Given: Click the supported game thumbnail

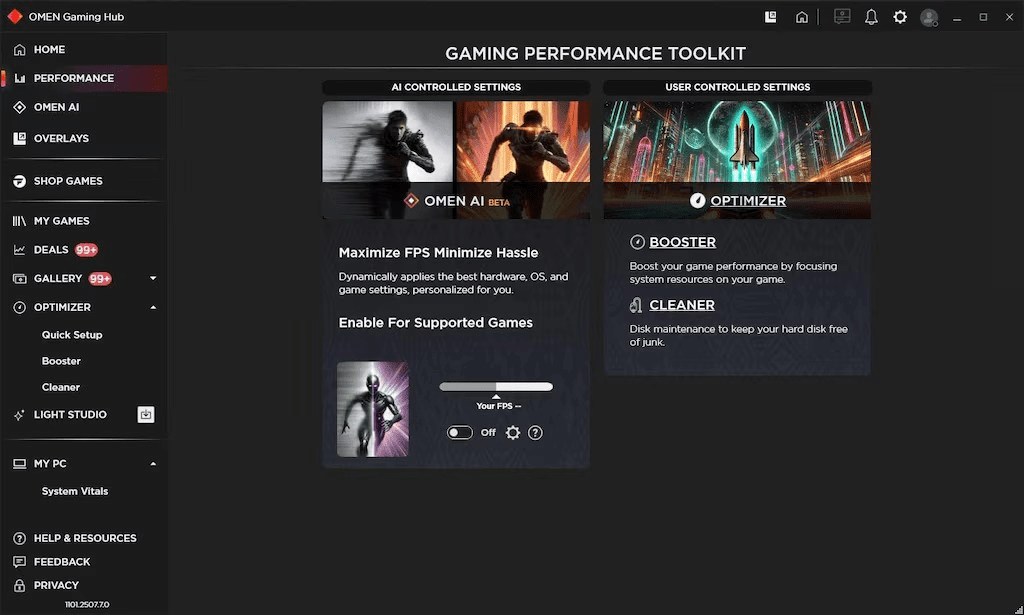Looking at the screenshot, I should tap(372, 408).
